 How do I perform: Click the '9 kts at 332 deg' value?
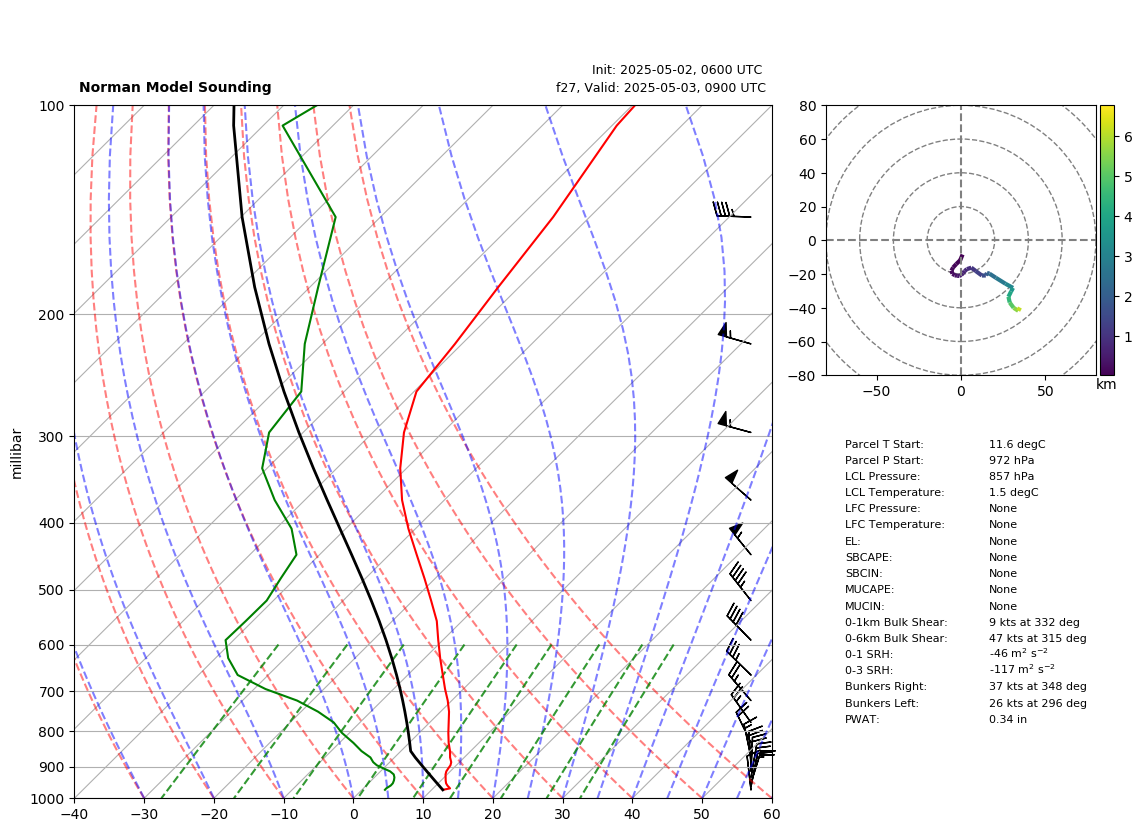[1034, 622]
